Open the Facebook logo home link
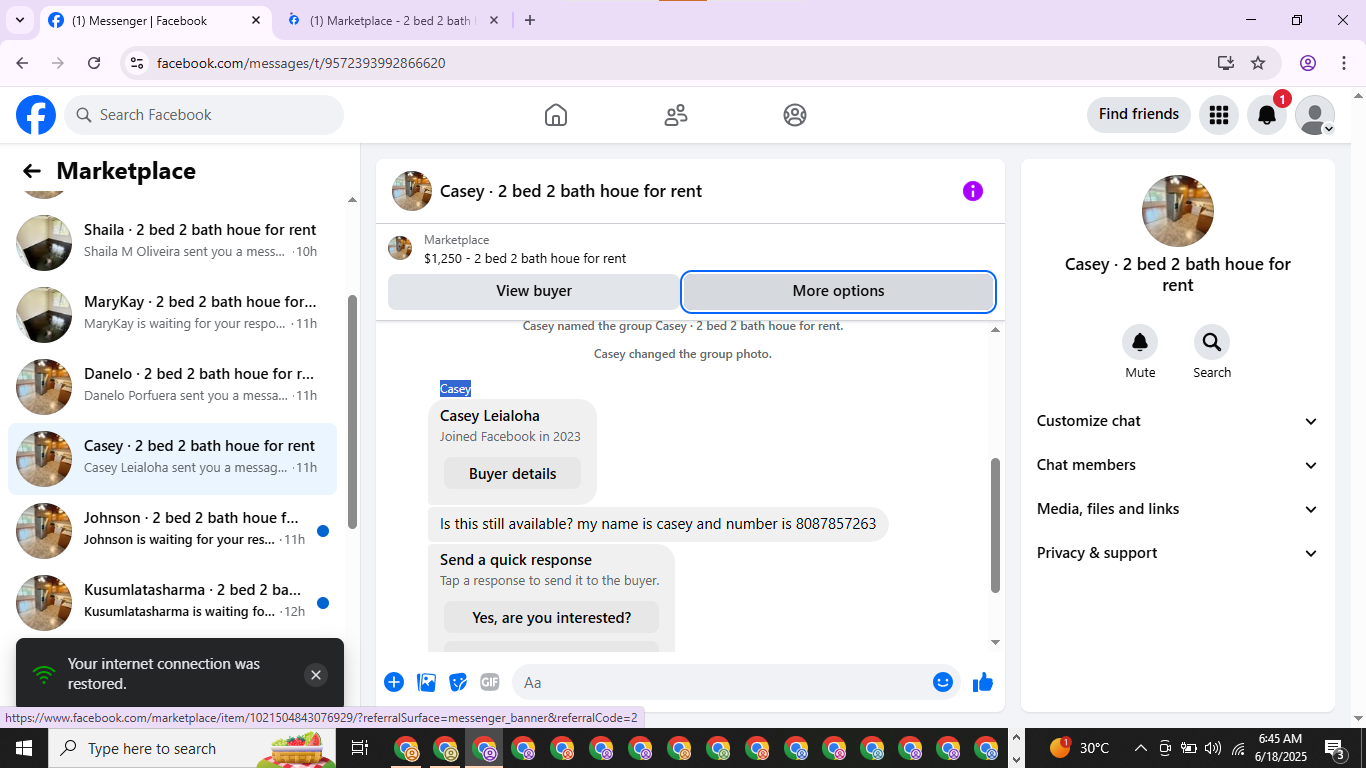Screen dimensions: 1366x768 [x=36, y=115]
